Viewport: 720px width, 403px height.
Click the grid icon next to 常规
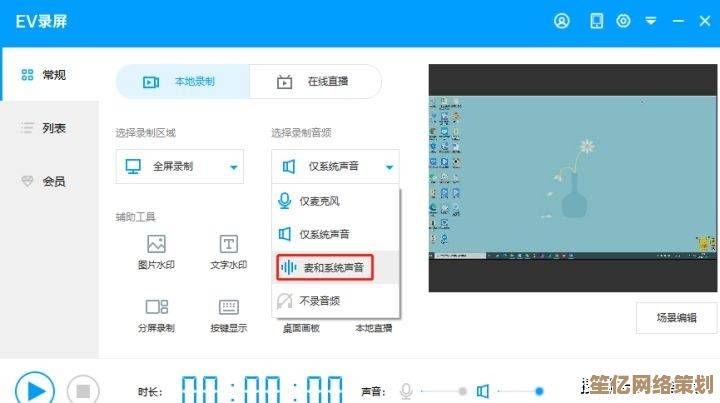coord(28,74)
